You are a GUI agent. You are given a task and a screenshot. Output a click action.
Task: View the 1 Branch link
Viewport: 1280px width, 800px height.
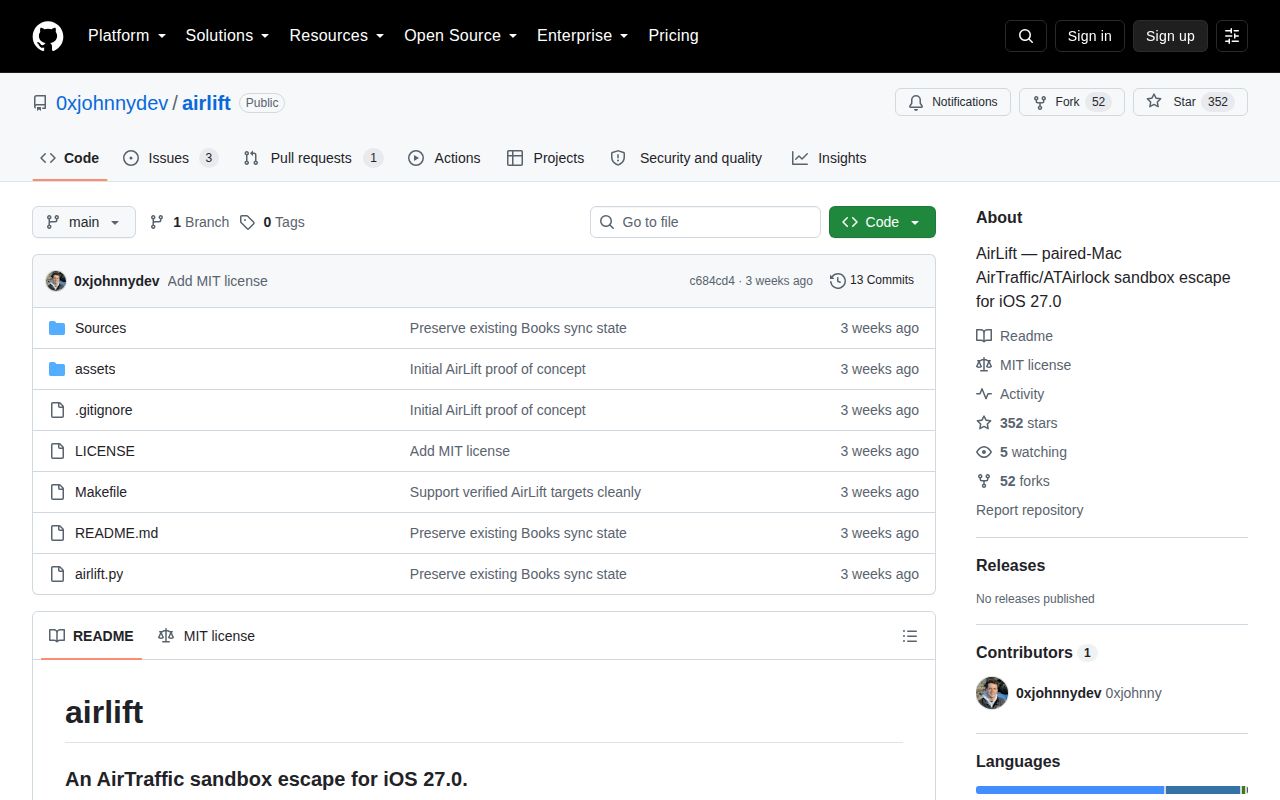tap(189, 222)
